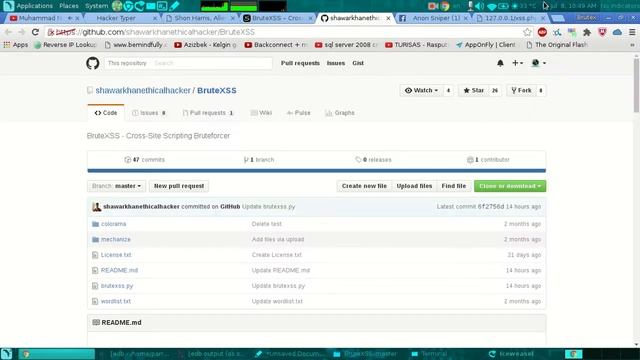Click the shawarkhanethicalhacker owner link
Image resolution: width=640 pixels, height=360 pixels.
pos(143,91)
